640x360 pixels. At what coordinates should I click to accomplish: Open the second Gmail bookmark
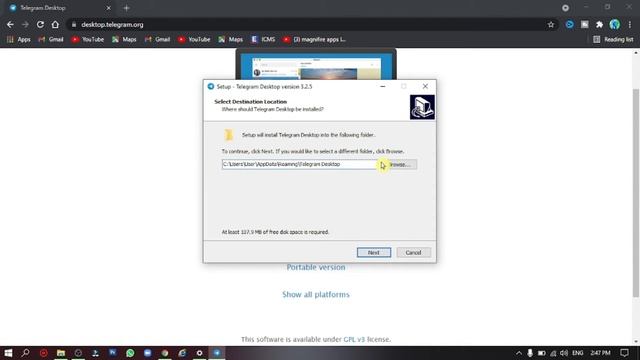(x=158, y=40)
